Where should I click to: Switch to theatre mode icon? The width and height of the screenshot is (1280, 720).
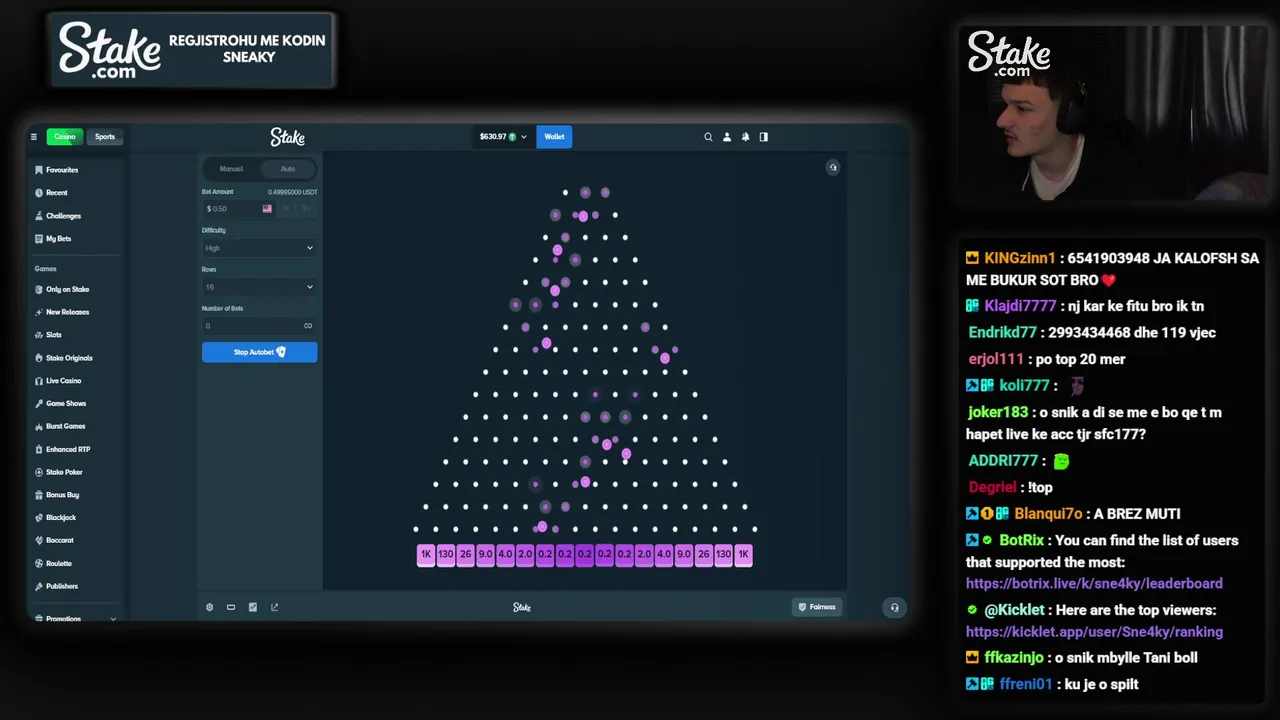tap(231, 607)
